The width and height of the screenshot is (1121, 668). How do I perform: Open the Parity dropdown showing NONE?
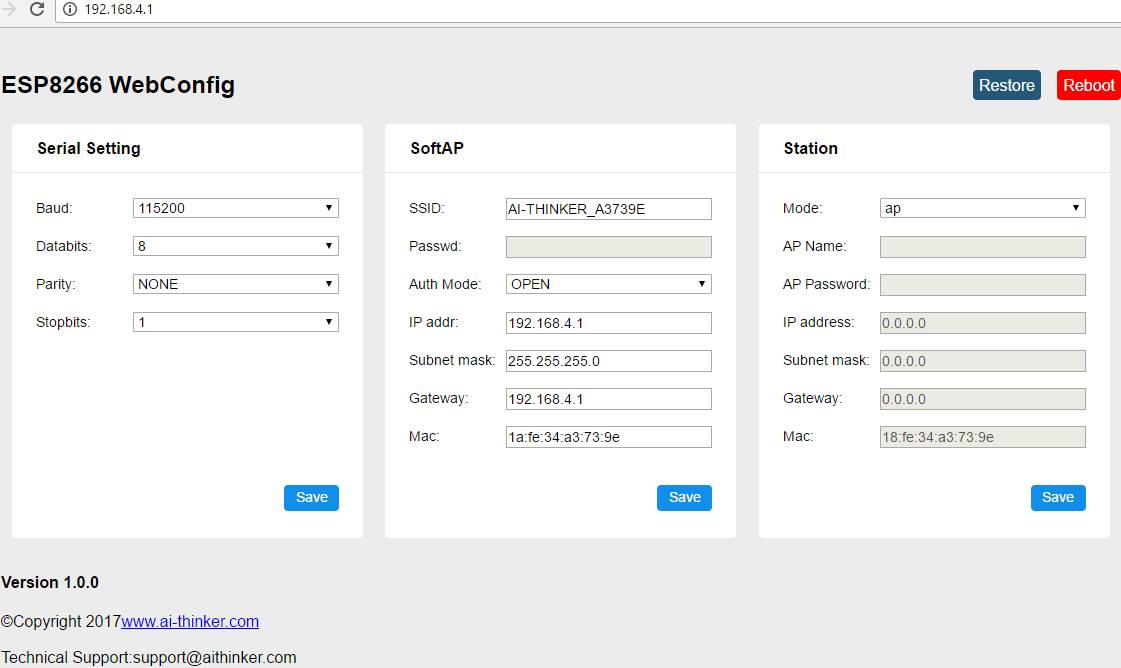click(236, 284)
